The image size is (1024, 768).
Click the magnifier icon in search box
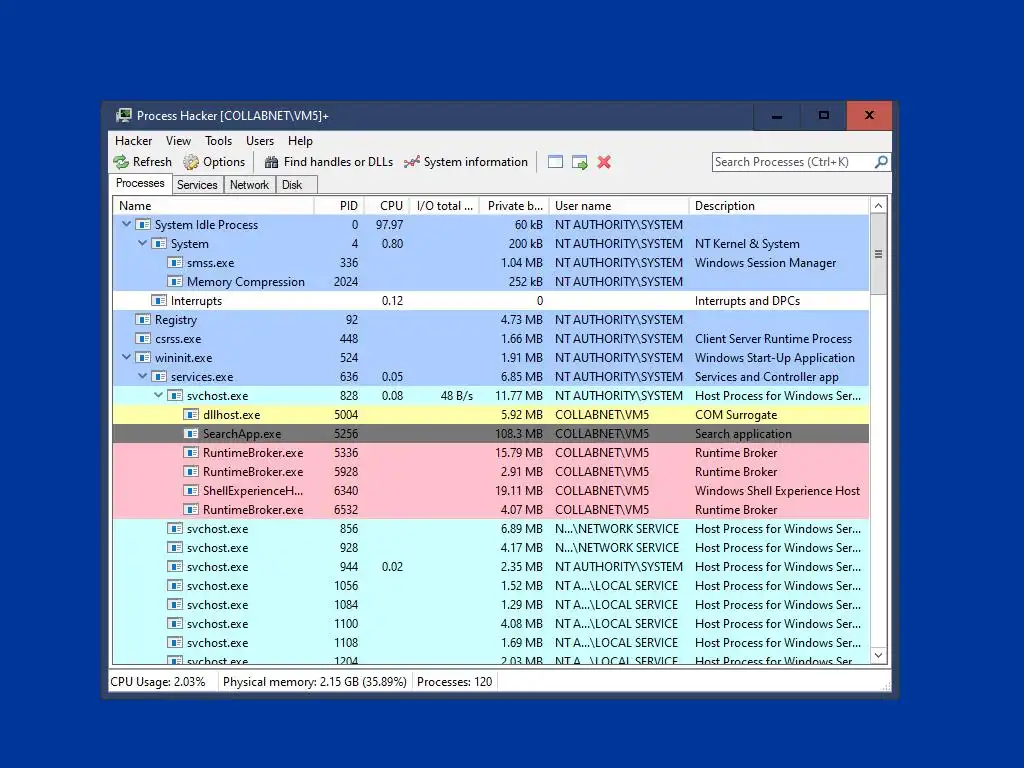880,161
